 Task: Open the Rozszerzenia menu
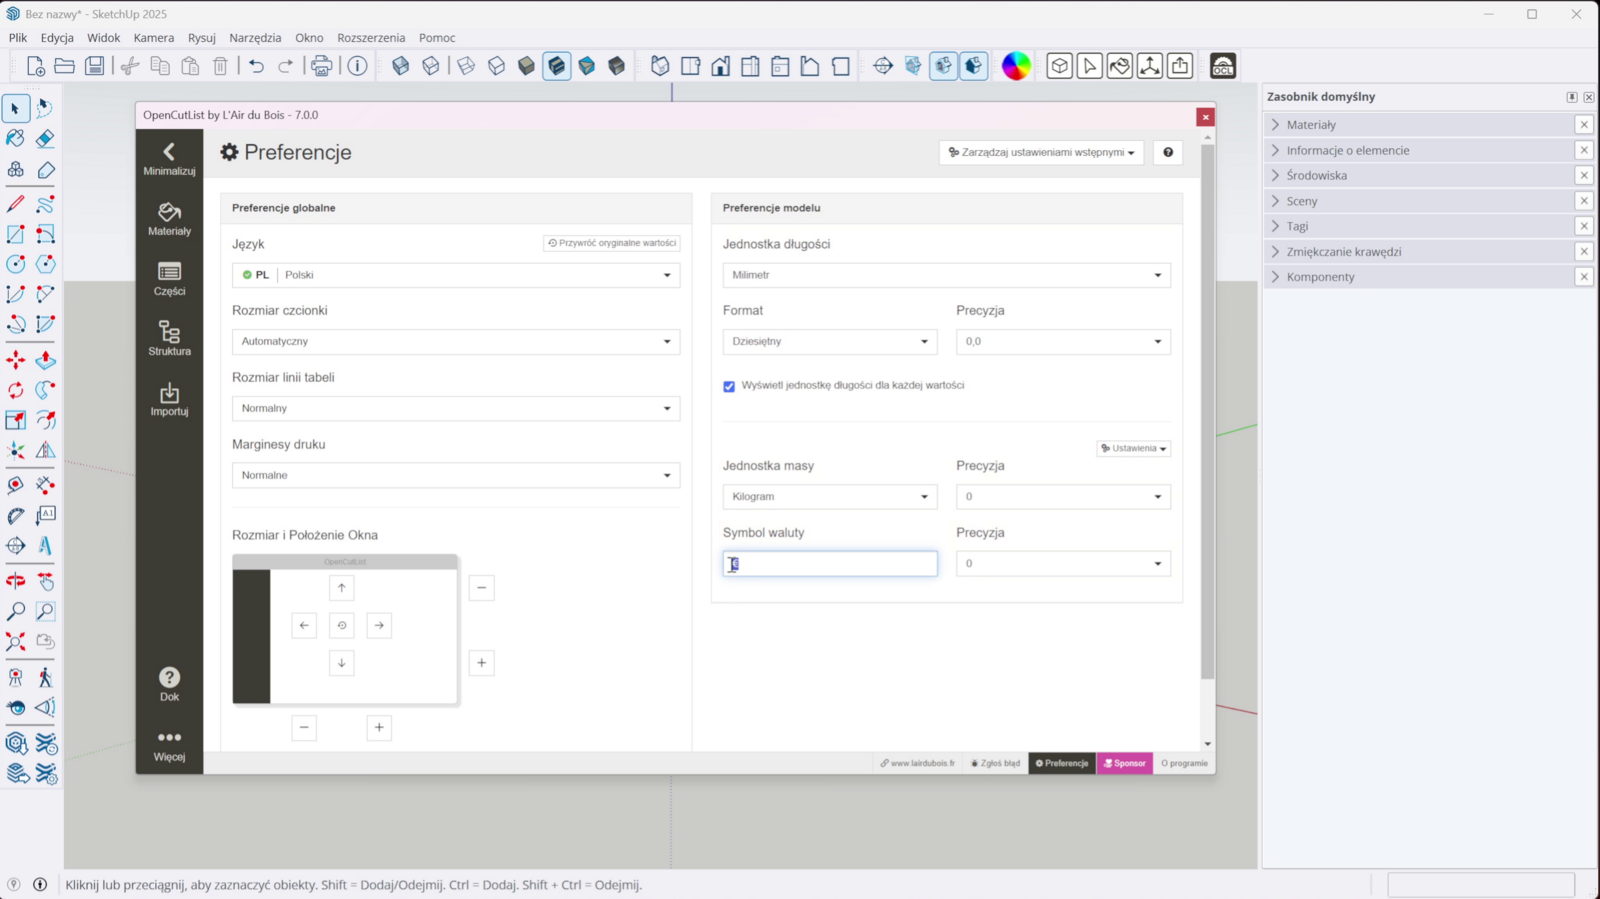pyautogui.click(x=371, y=38)
